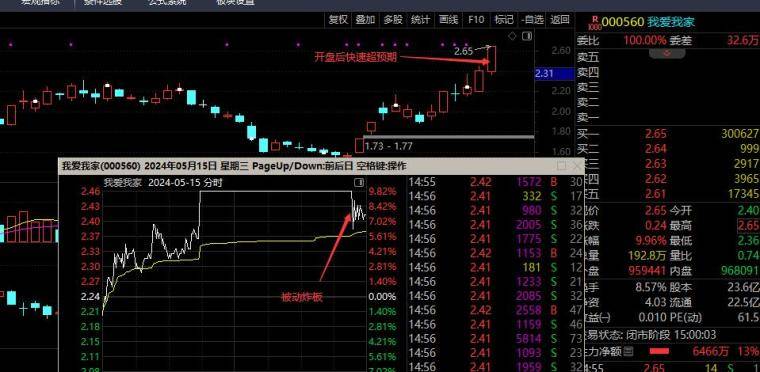Open the F10 company info
Image resolution: width=760 pixels, height=372 pixels.
[476, 19]
